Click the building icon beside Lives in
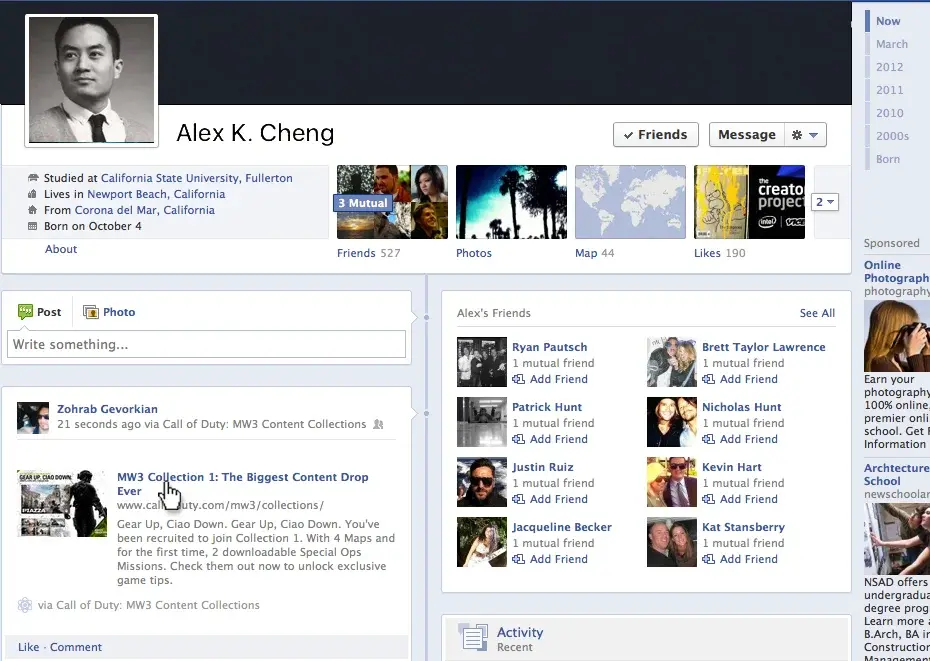 pos(33,194)
